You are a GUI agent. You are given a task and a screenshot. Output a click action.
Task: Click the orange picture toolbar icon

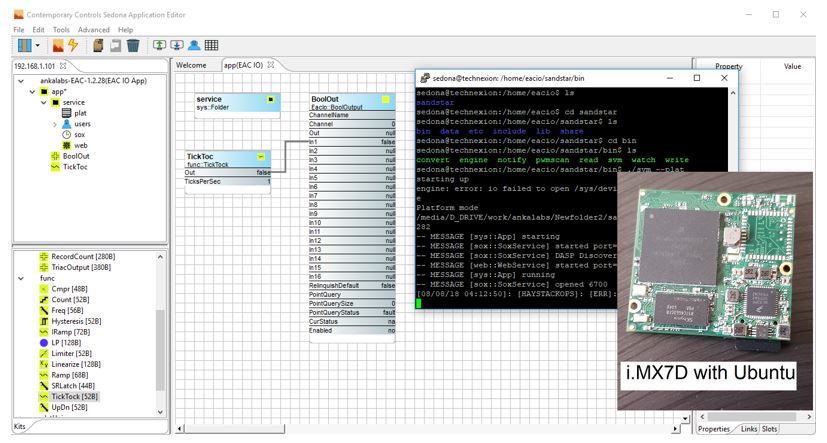tap(58, 45)
